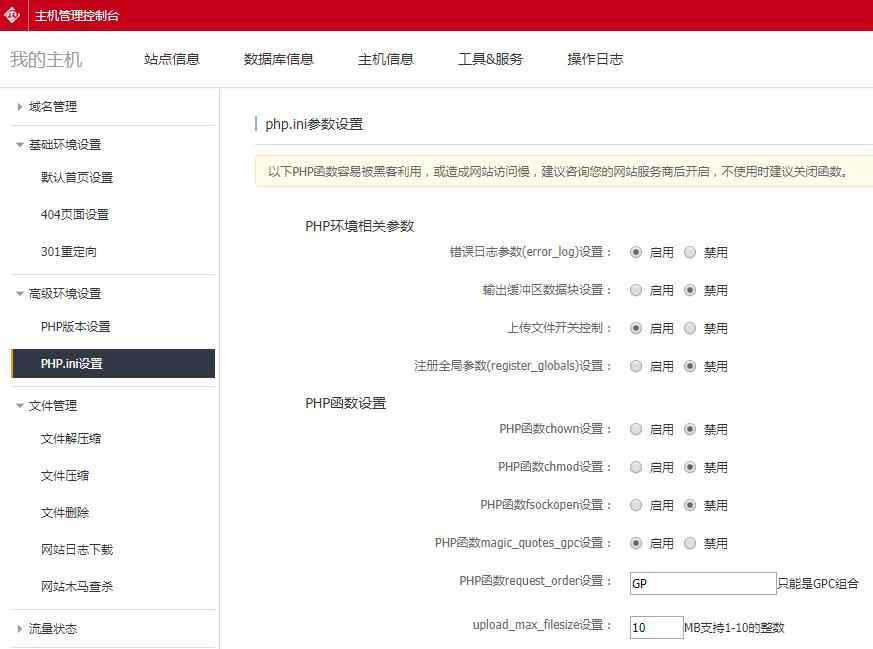Disable PHP函数fsockopen radio option
The height and width of the screenshot is (649, 873).
[x=690, y=505]
